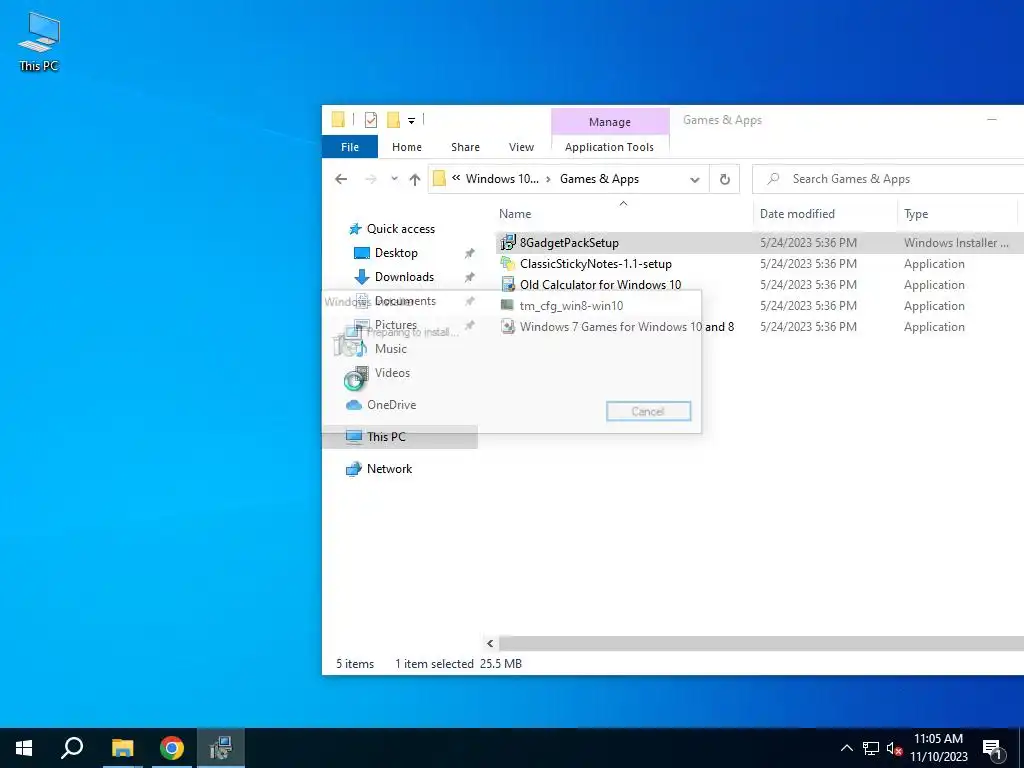
Task: Click the muted volume tray icon
Action: [894, 748]
